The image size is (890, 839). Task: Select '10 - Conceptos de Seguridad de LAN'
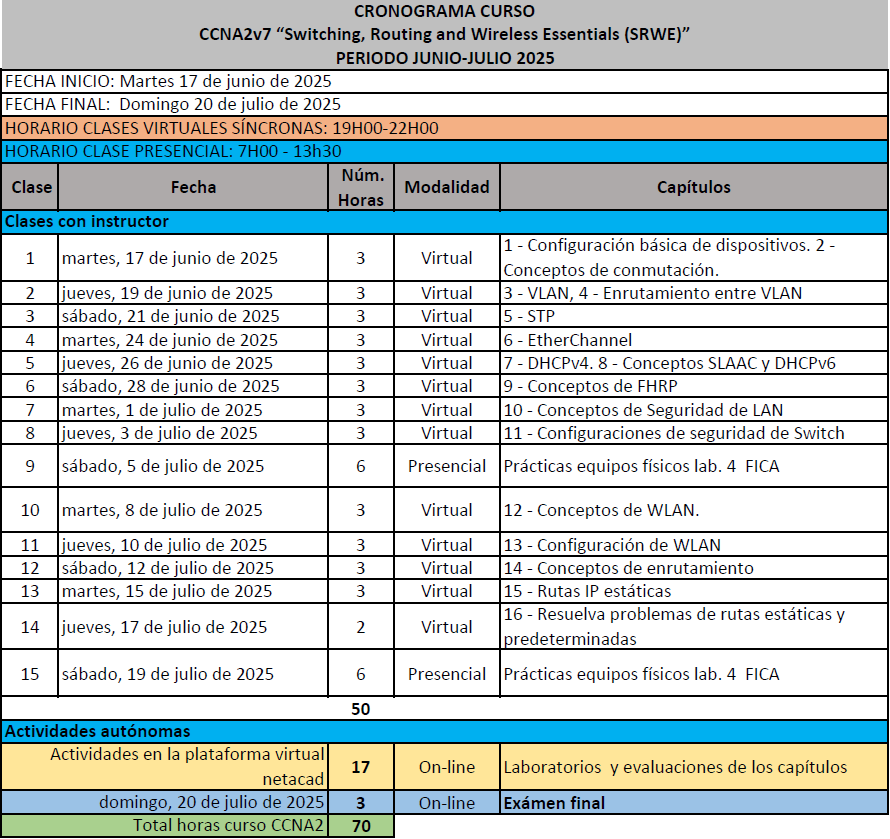694,410
